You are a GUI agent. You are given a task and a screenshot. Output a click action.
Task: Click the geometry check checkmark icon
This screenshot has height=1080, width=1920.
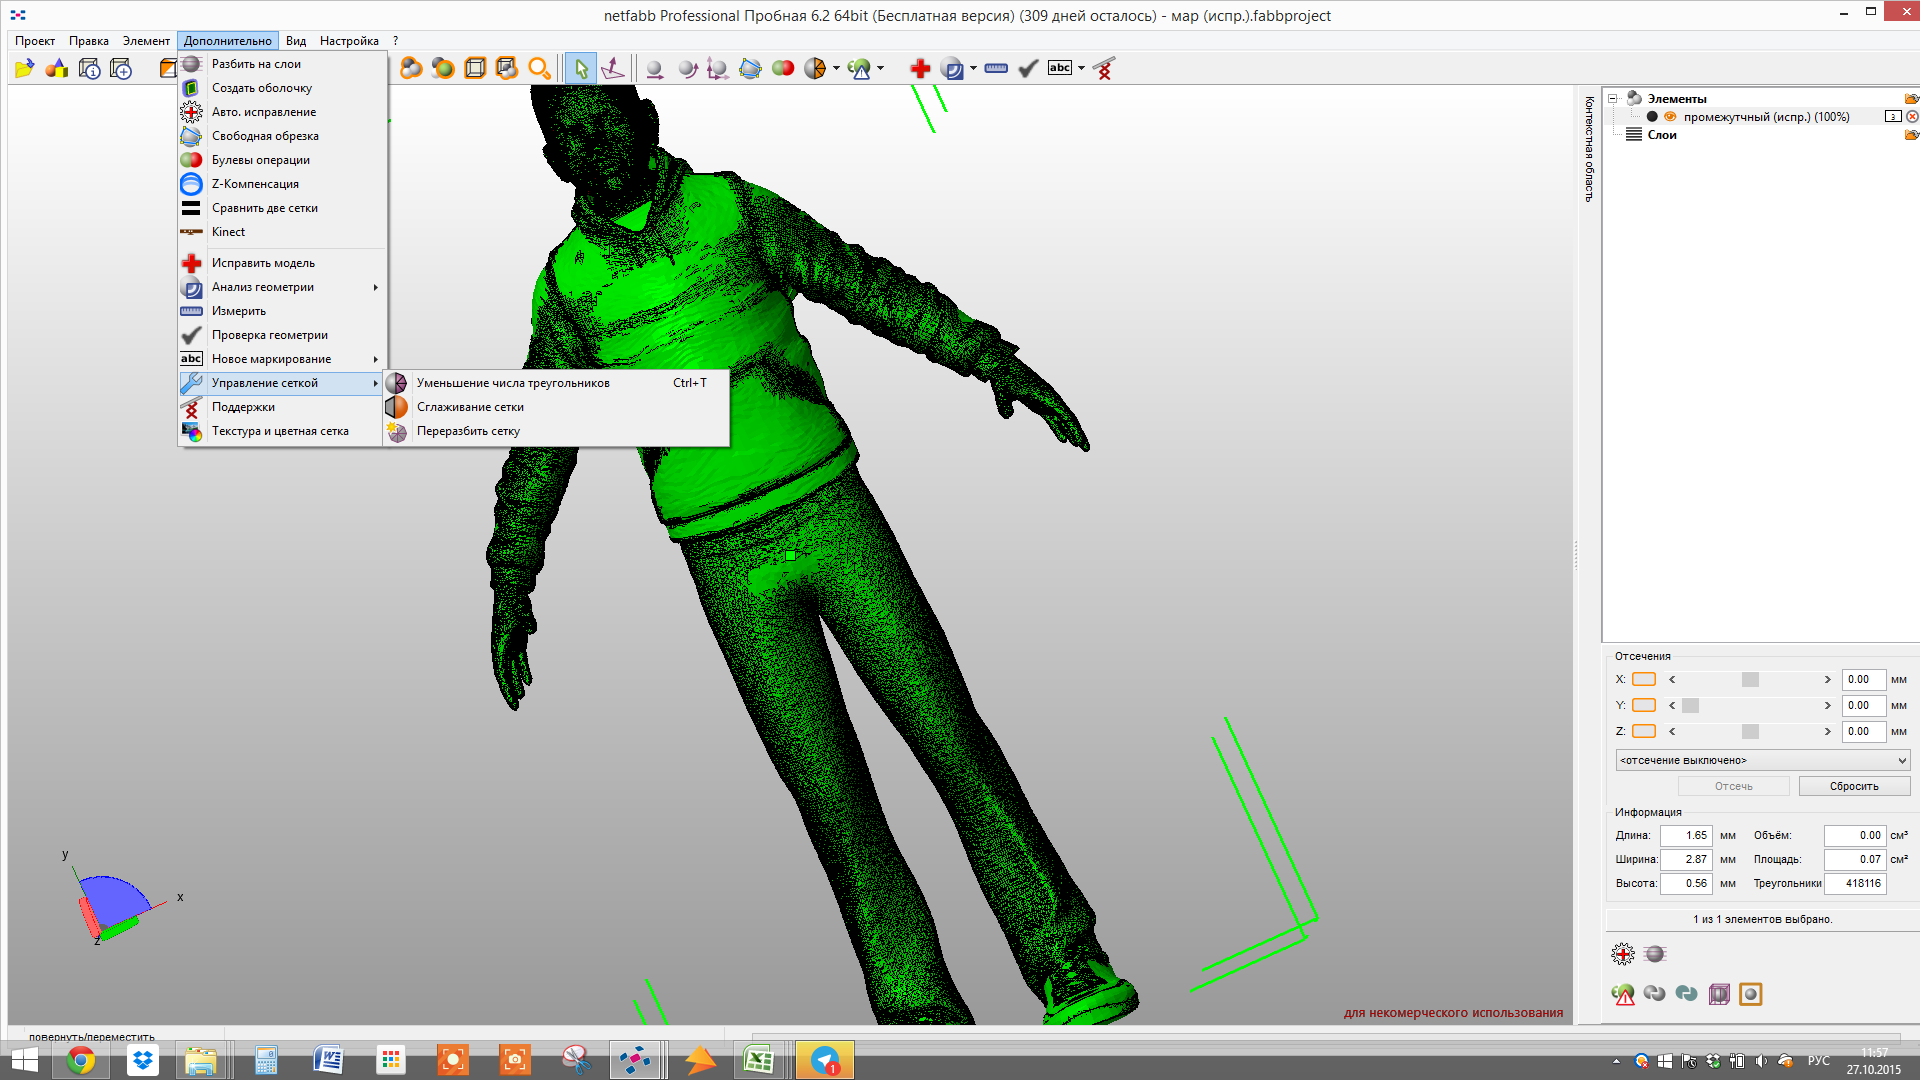(1028, 67)
